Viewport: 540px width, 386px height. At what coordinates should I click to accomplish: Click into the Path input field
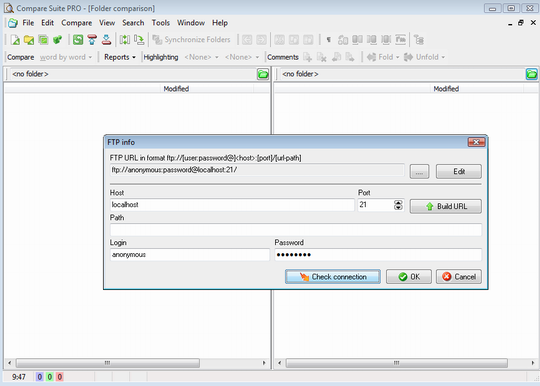click(295, 230)
